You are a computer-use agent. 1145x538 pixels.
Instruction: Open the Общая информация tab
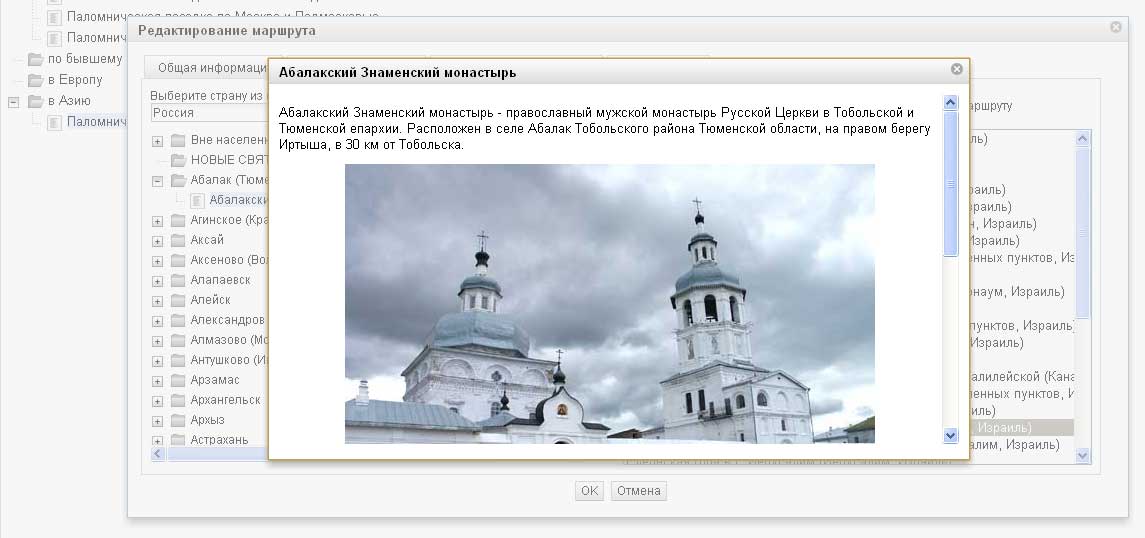(x=205, y=68)
